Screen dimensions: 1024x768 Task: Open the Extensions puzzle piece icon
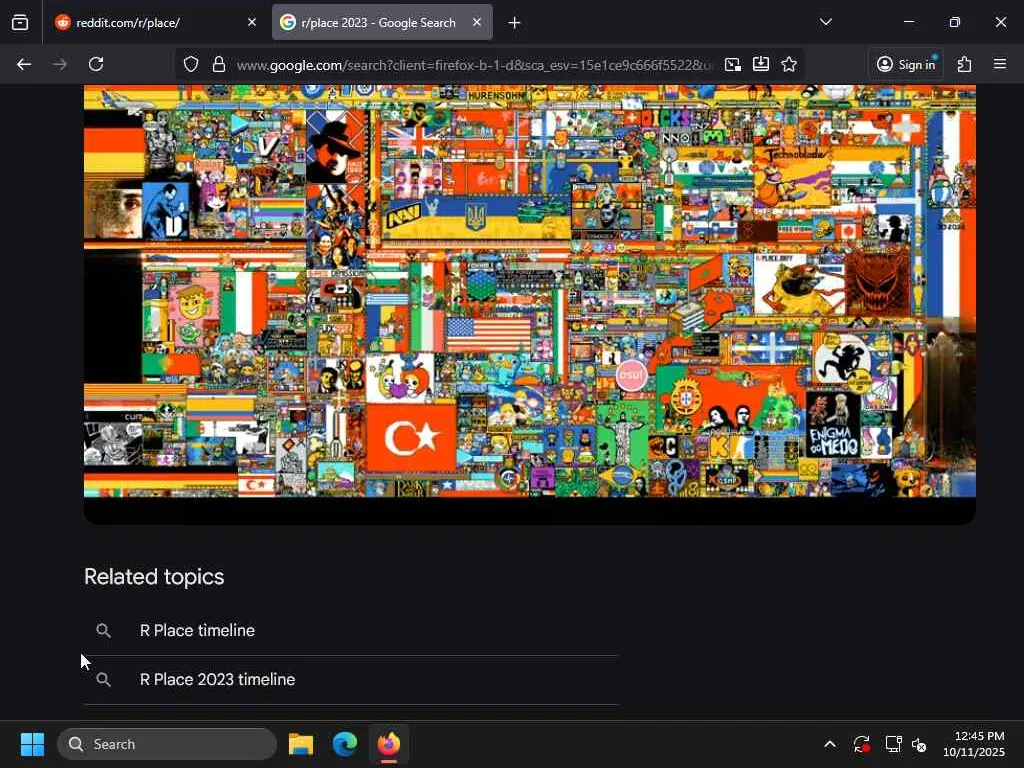(964, 64)
